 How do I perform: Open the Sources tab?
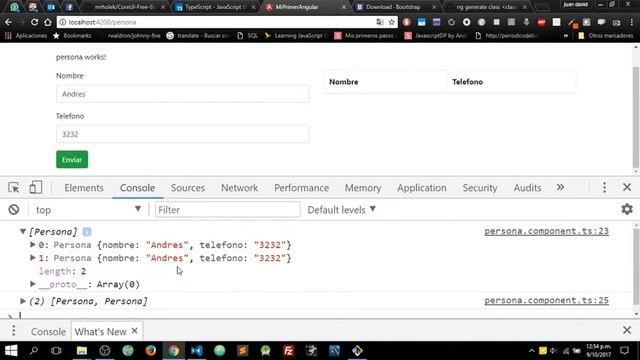point(188,188)
